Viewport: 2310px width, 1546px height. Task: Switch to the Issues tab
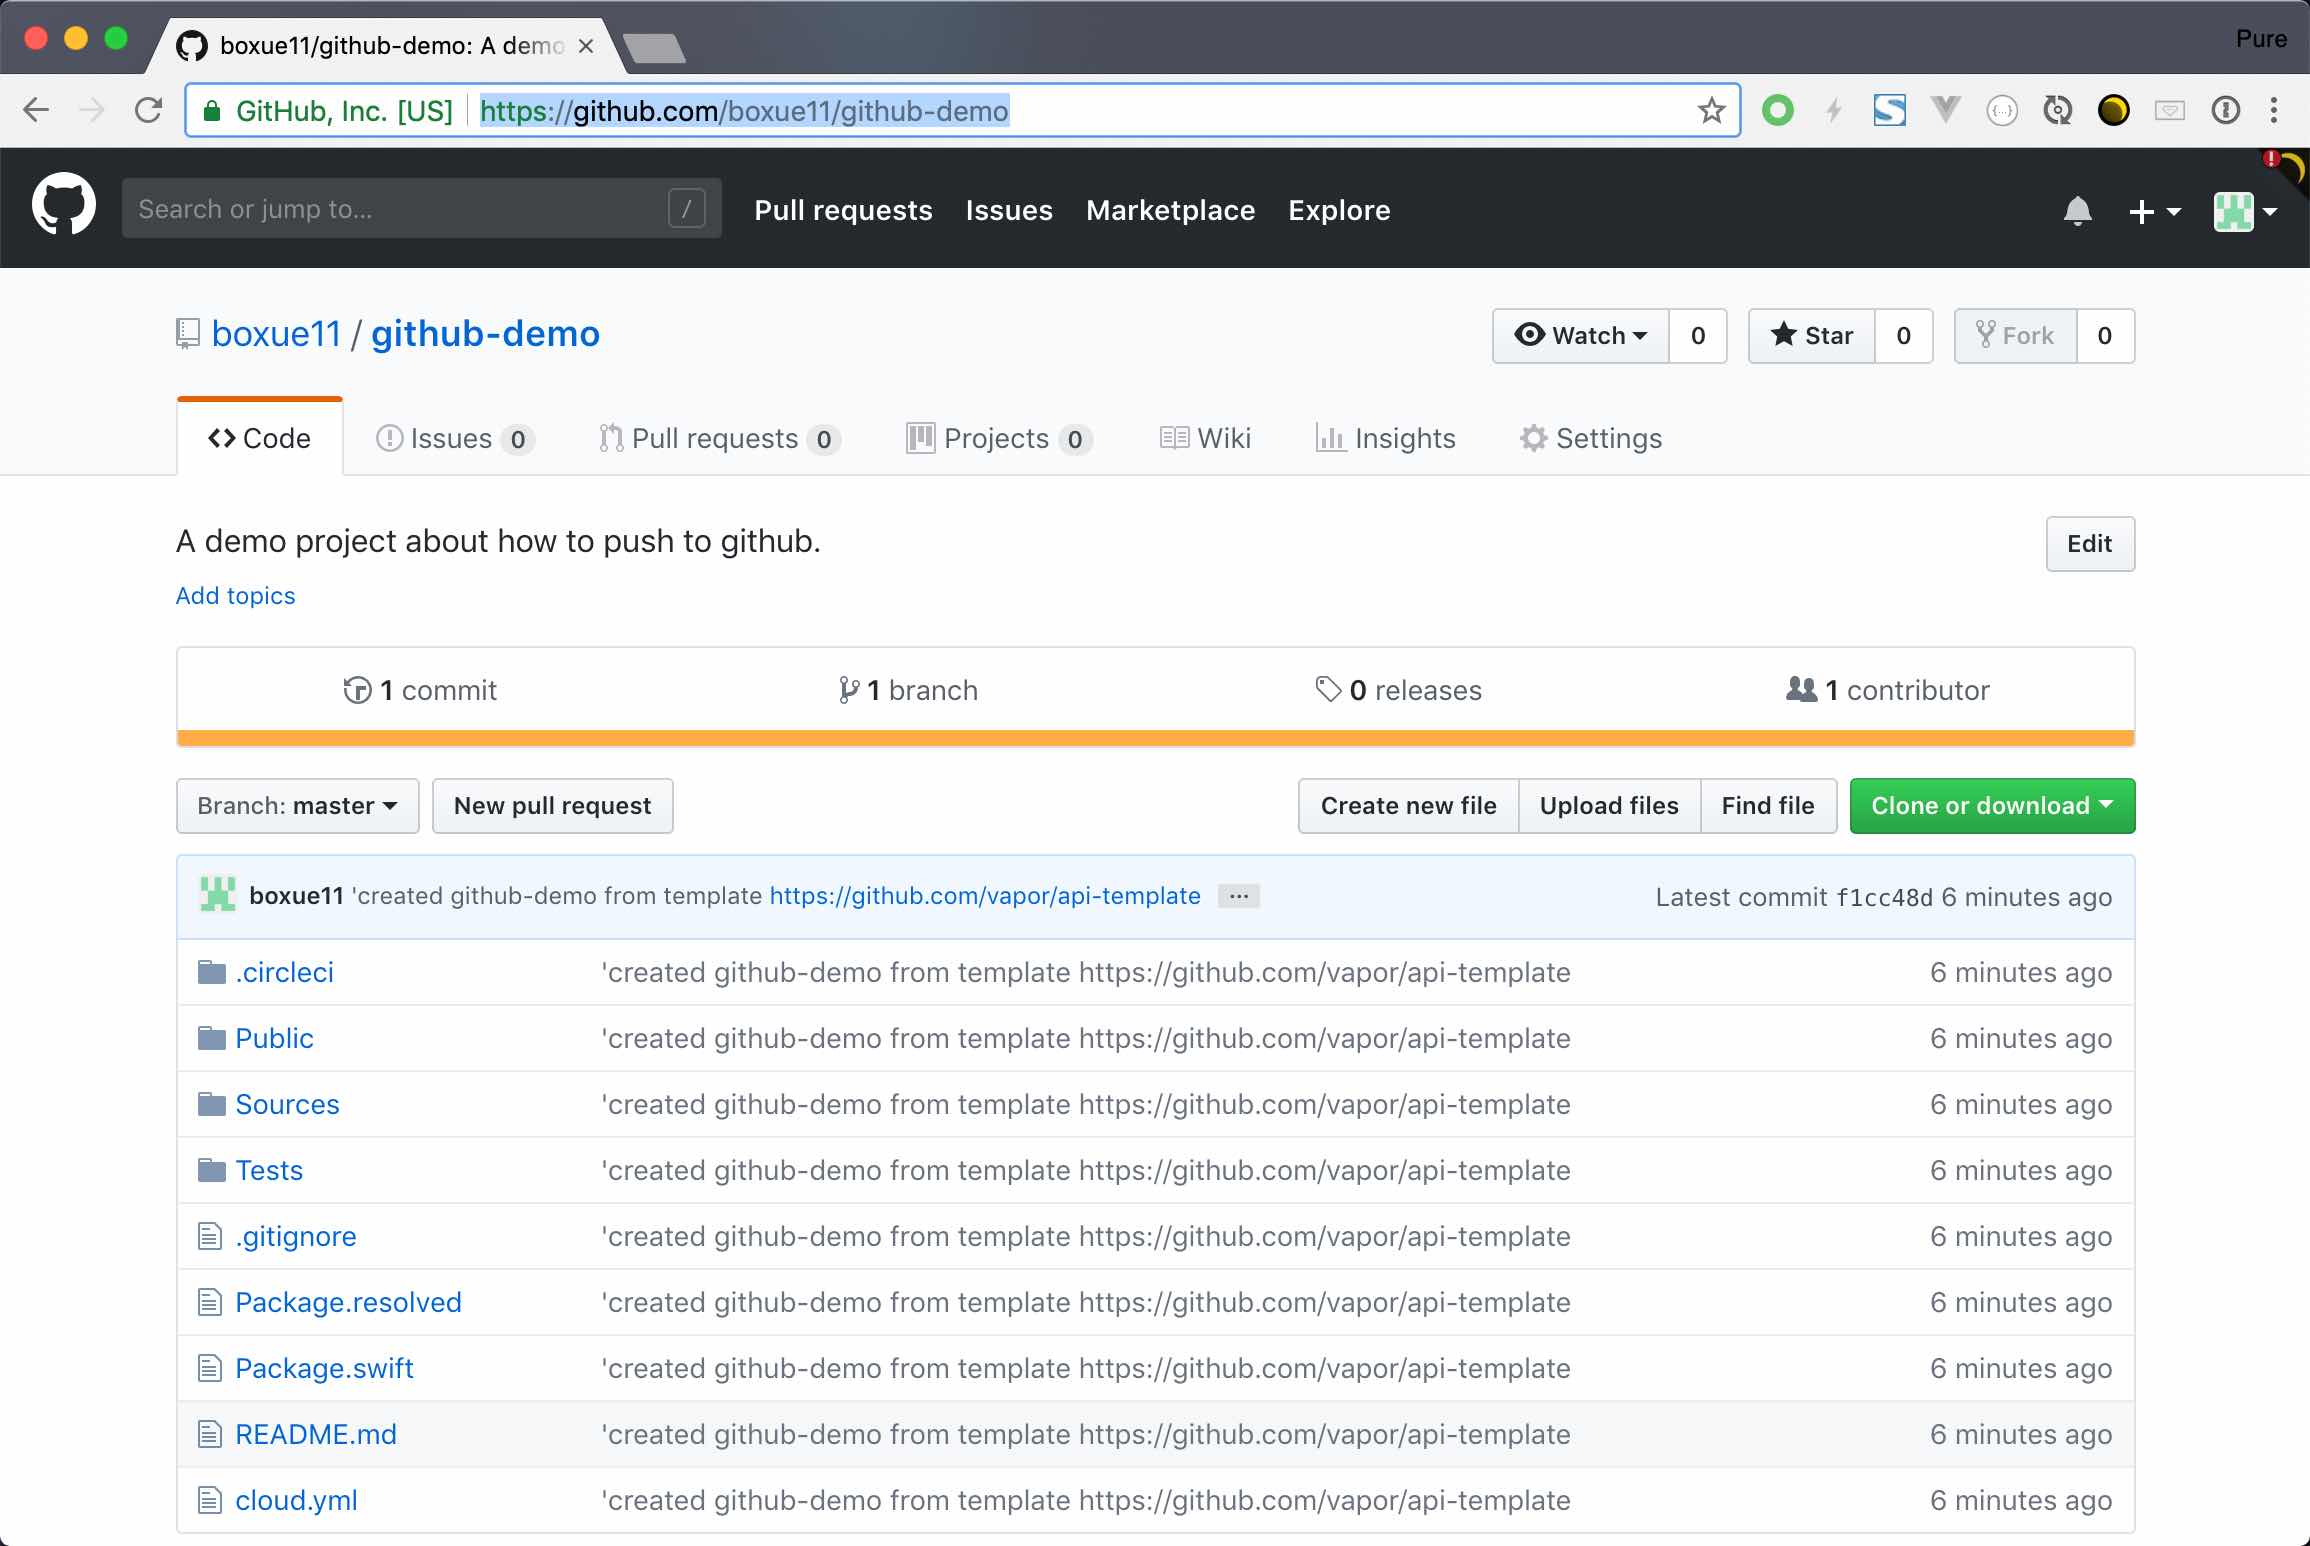tap(455, 438)
